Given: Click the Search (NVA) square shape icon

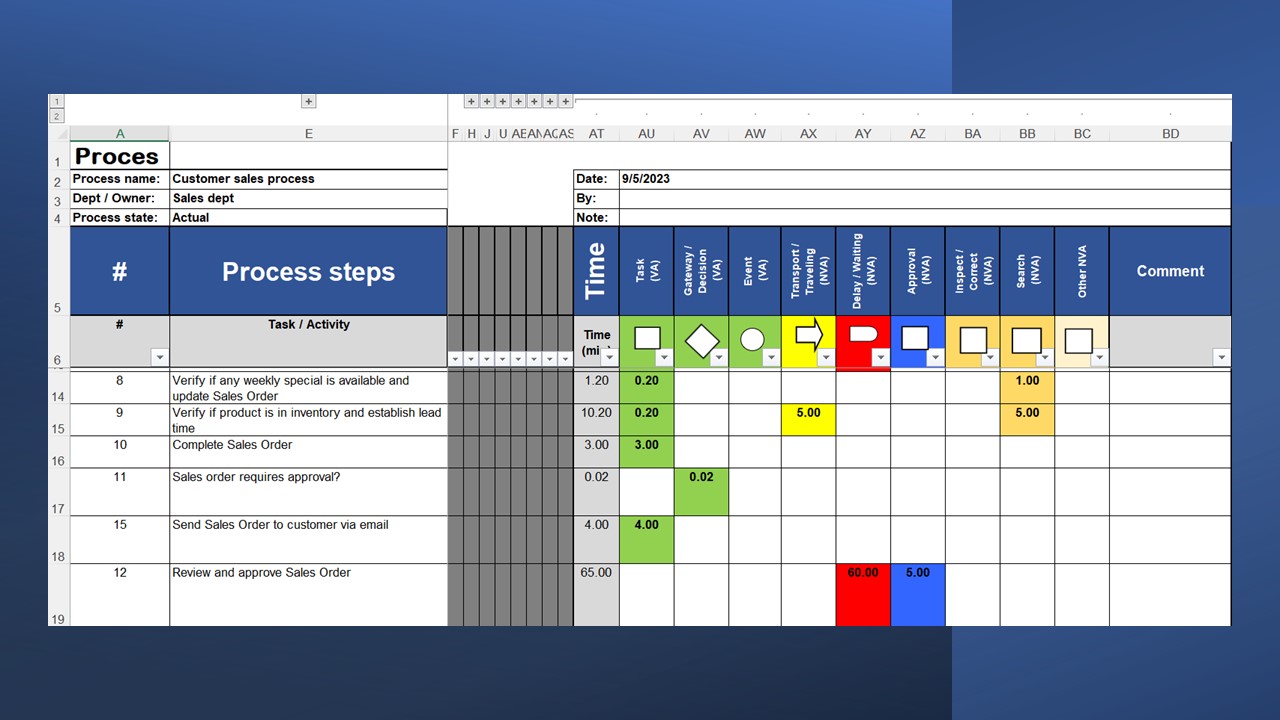Looking at the screenshot, I should [x=1026, y=340].
